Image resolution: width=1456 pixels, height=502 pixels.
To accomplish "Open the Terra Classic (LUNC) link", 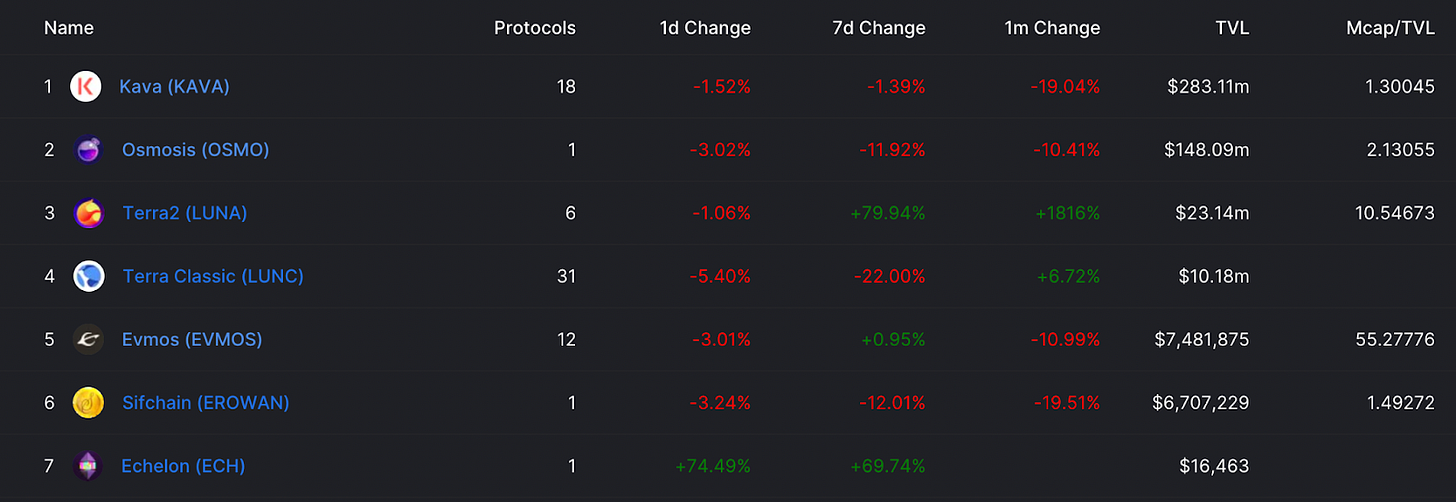I will pyautogui.click(x=212, y=276).
